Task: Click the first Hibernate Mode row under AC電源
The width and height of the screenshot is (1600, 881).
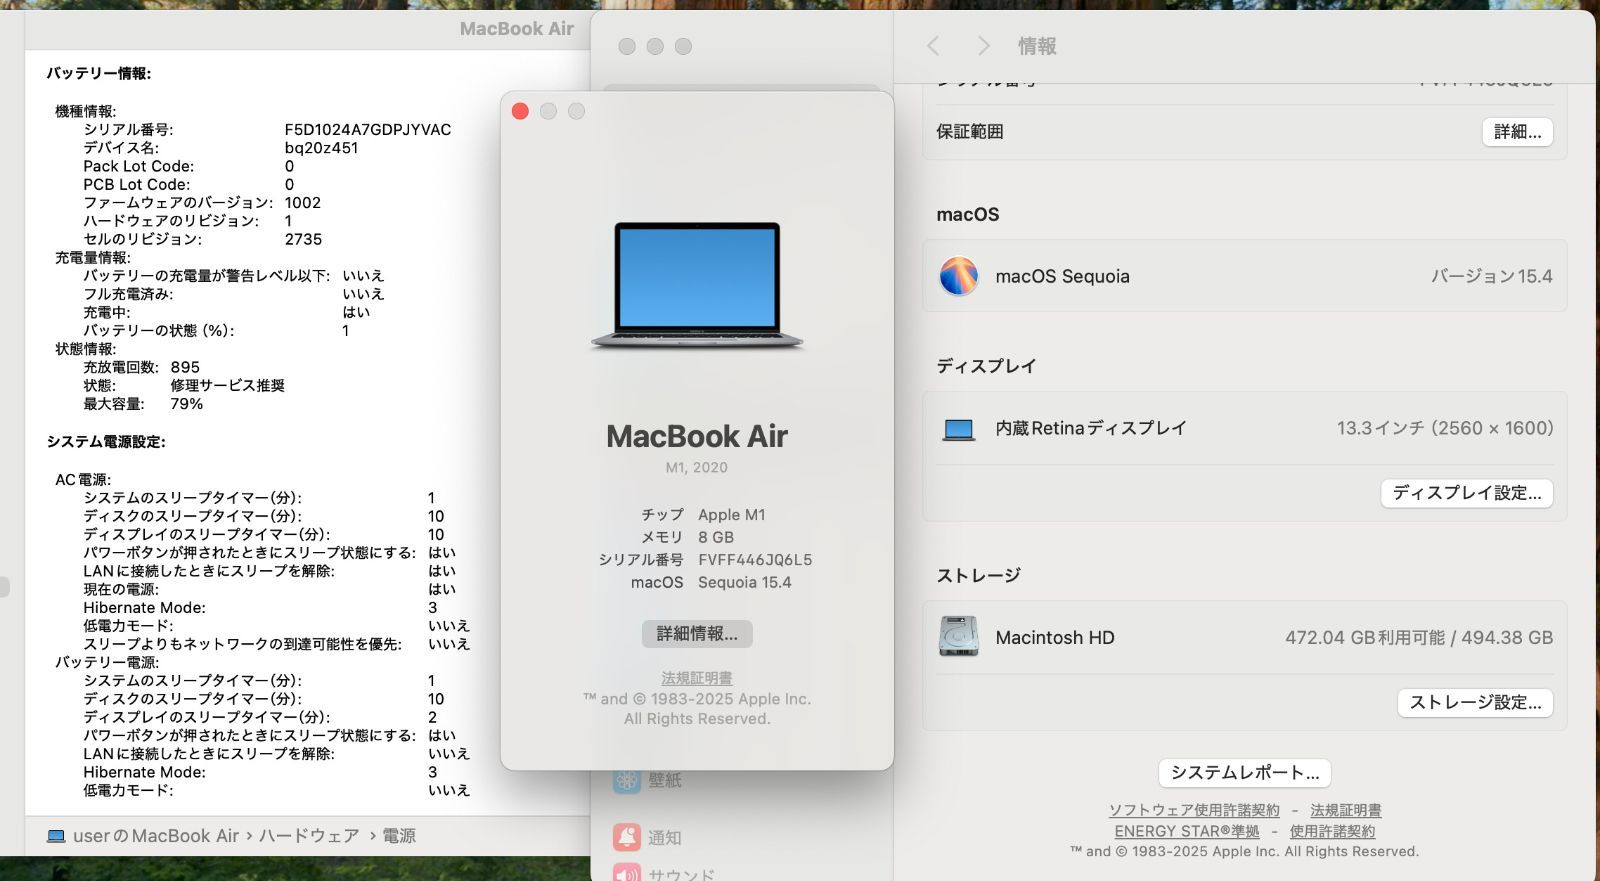Action: point(262,607)
